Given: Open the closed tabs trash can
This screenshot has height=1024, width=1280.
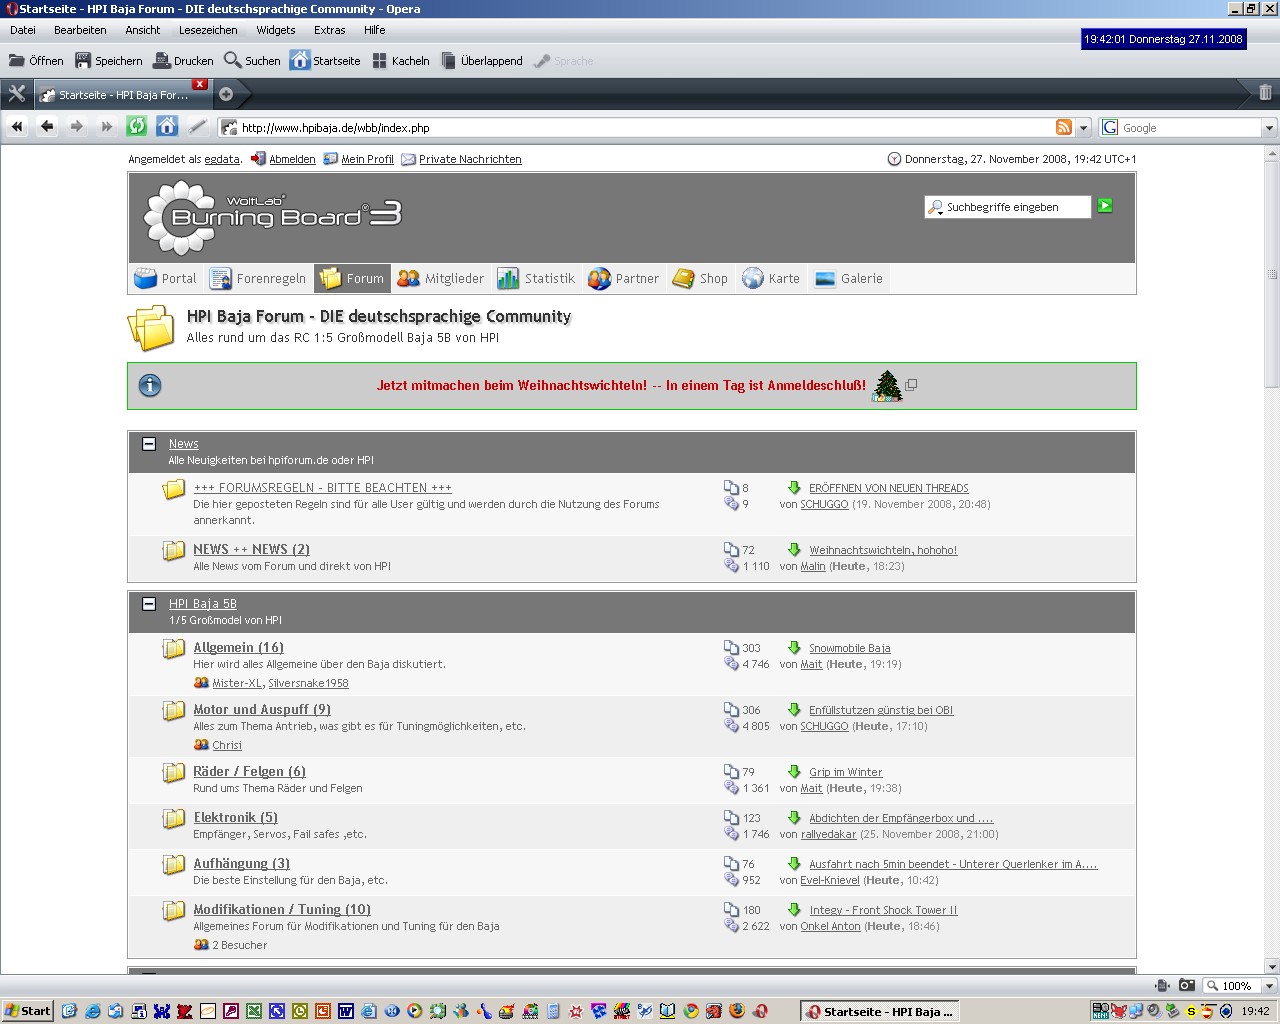Looking at the screenshot, I should tap(1265, 93).
